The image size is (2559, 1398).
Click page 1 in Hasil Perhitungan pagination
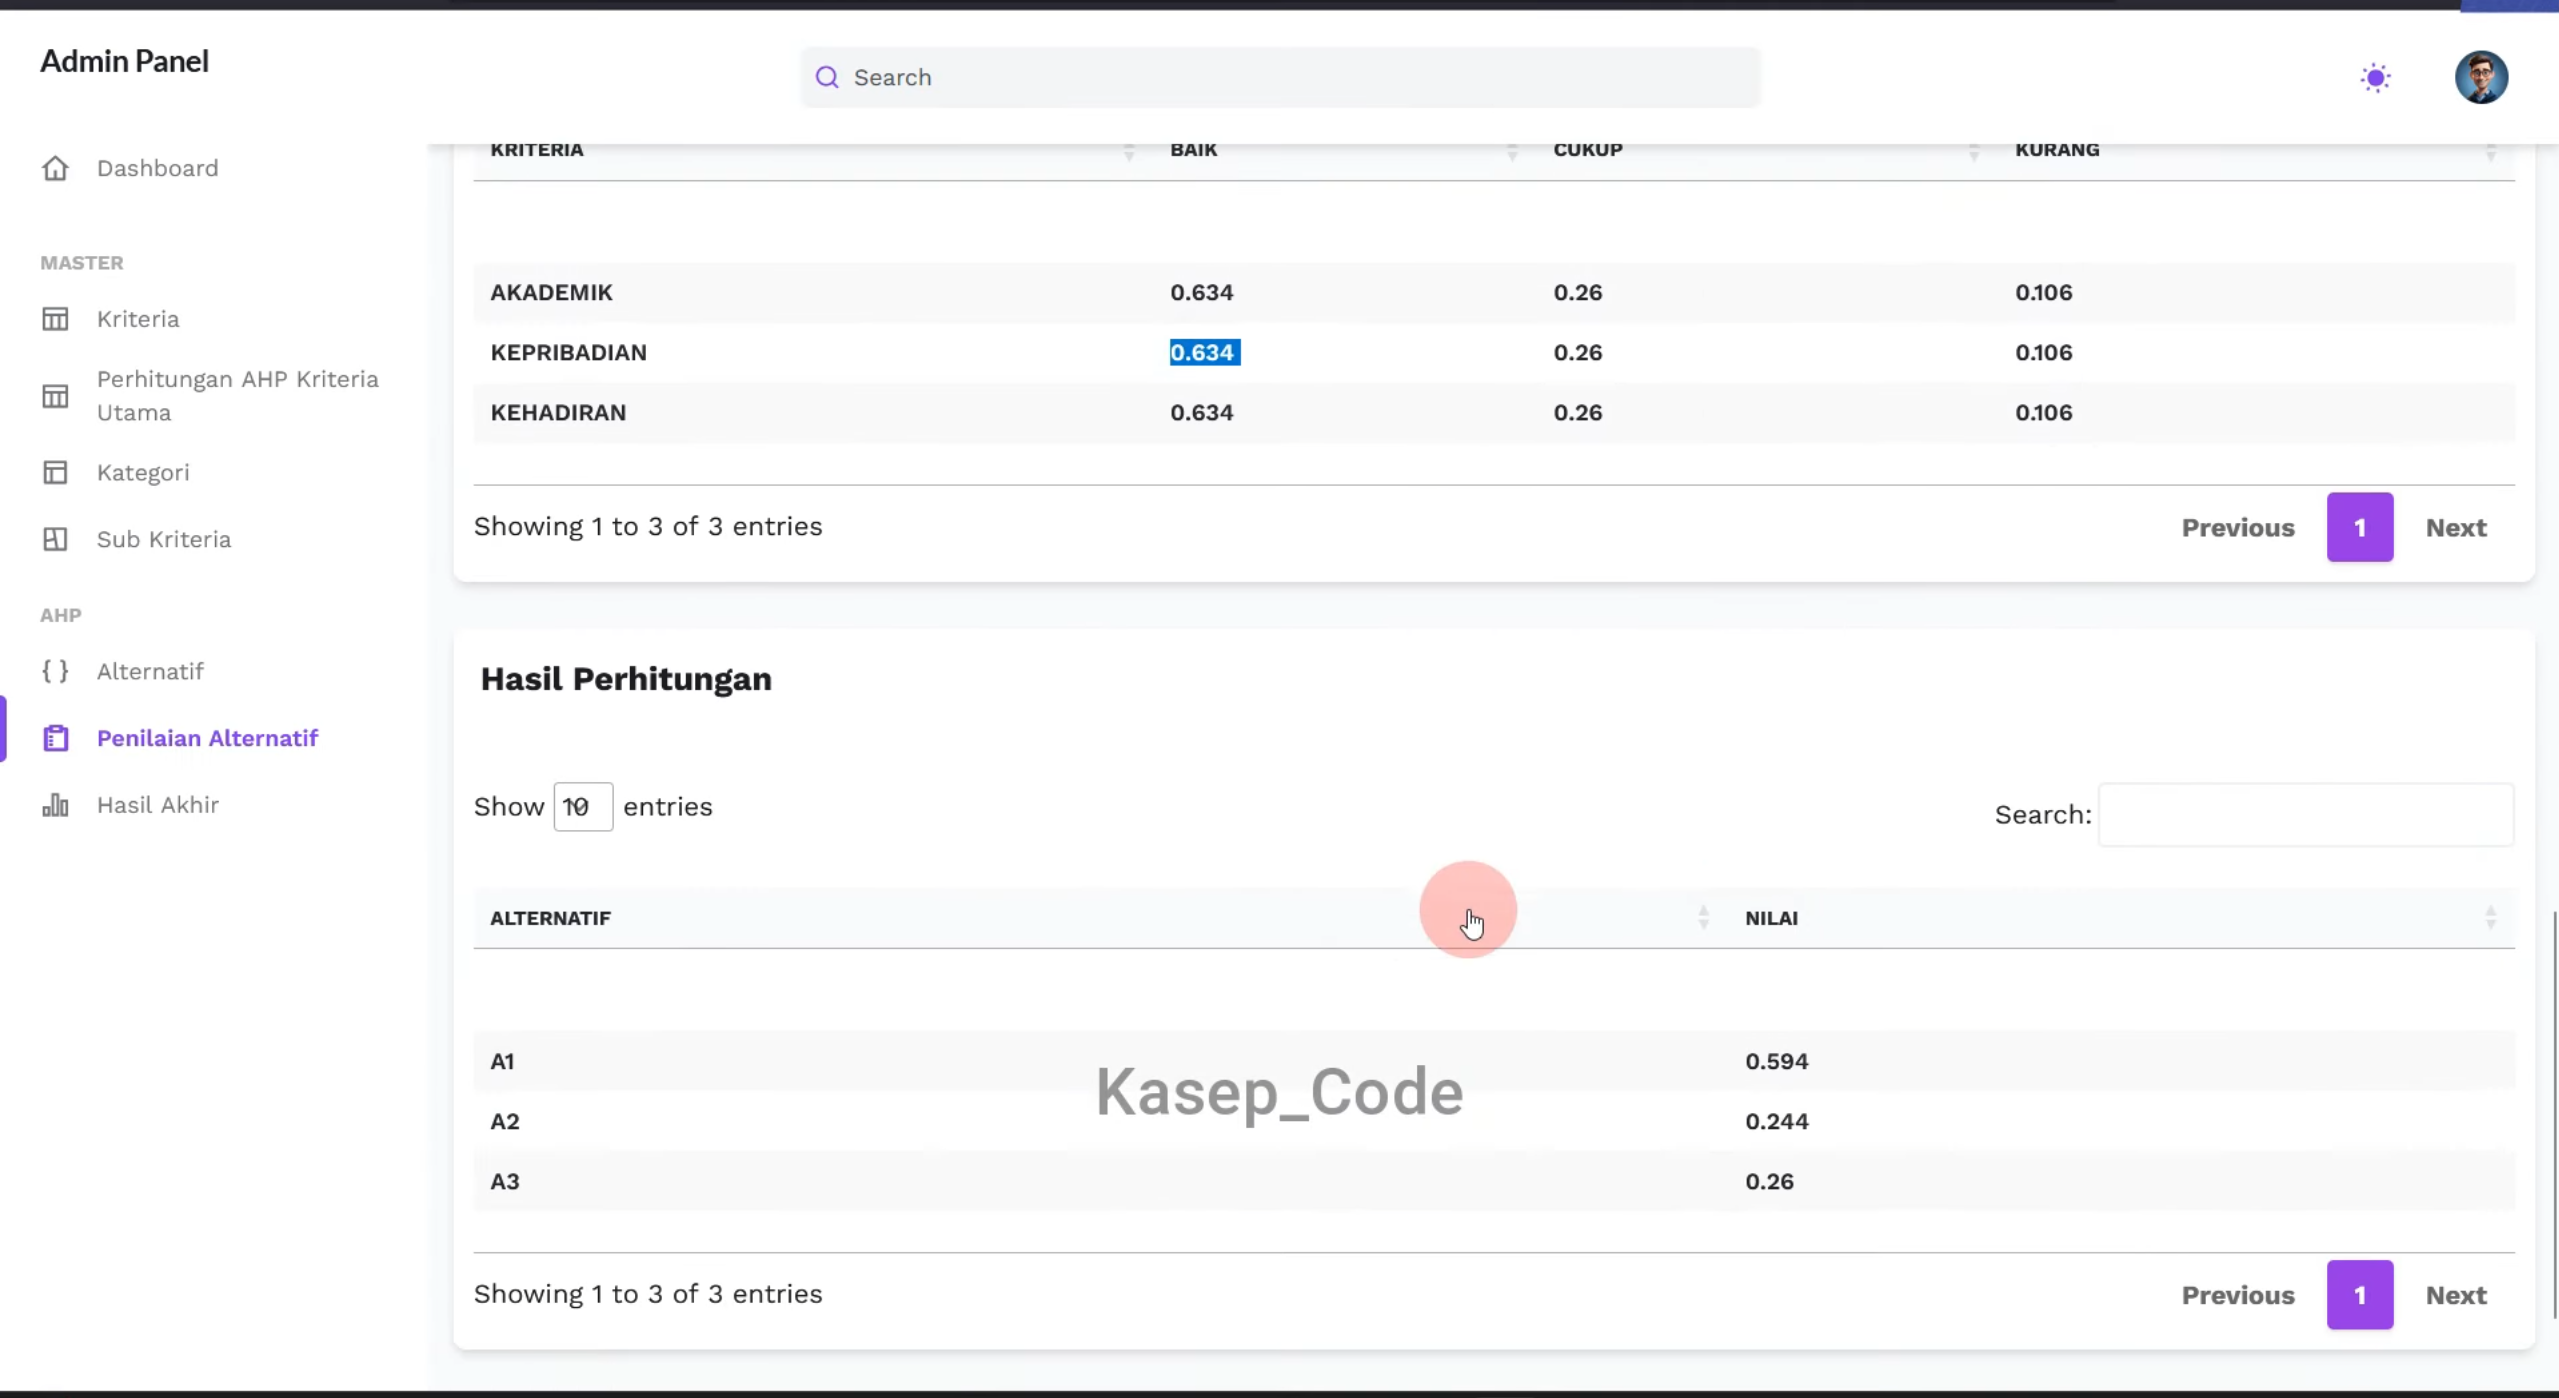[x=2359, y=1295]
